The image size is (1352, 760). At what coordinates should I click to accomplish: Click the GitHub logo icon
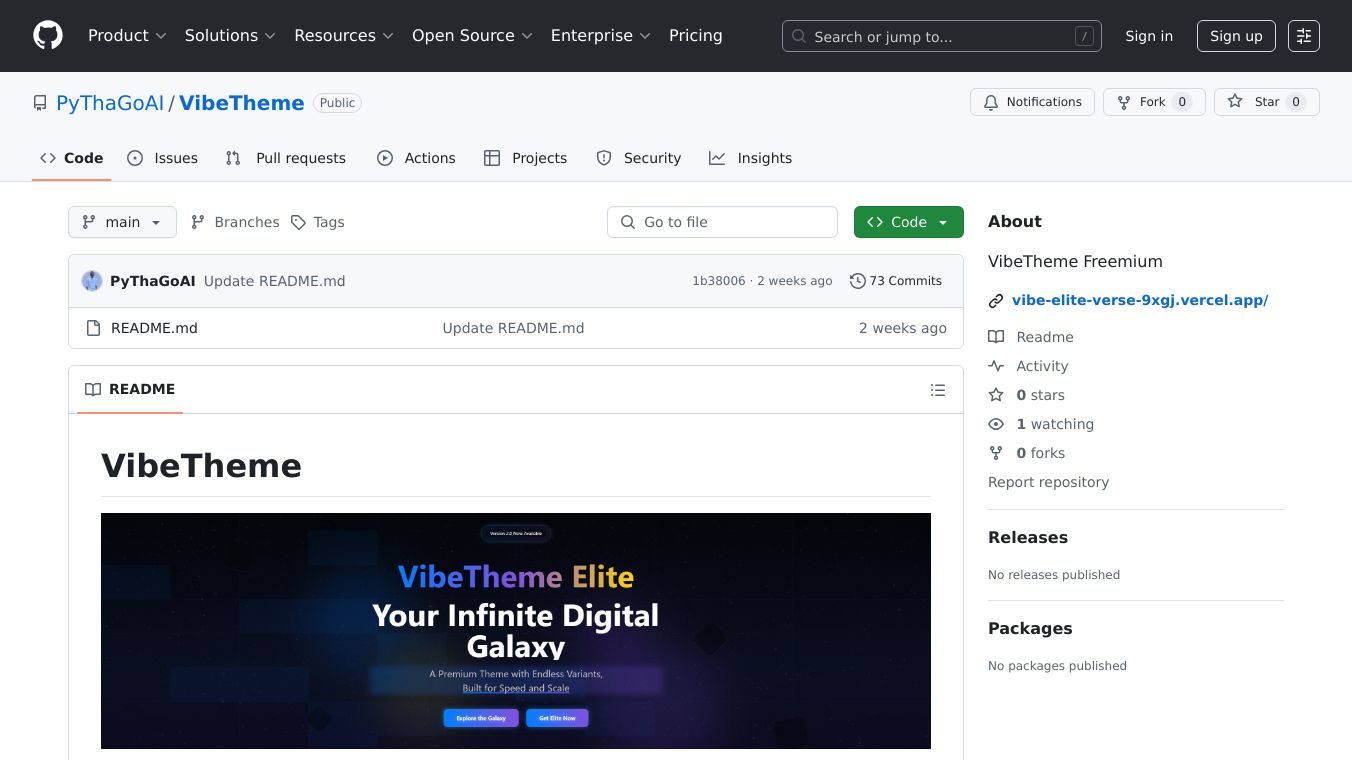[48, 36]
